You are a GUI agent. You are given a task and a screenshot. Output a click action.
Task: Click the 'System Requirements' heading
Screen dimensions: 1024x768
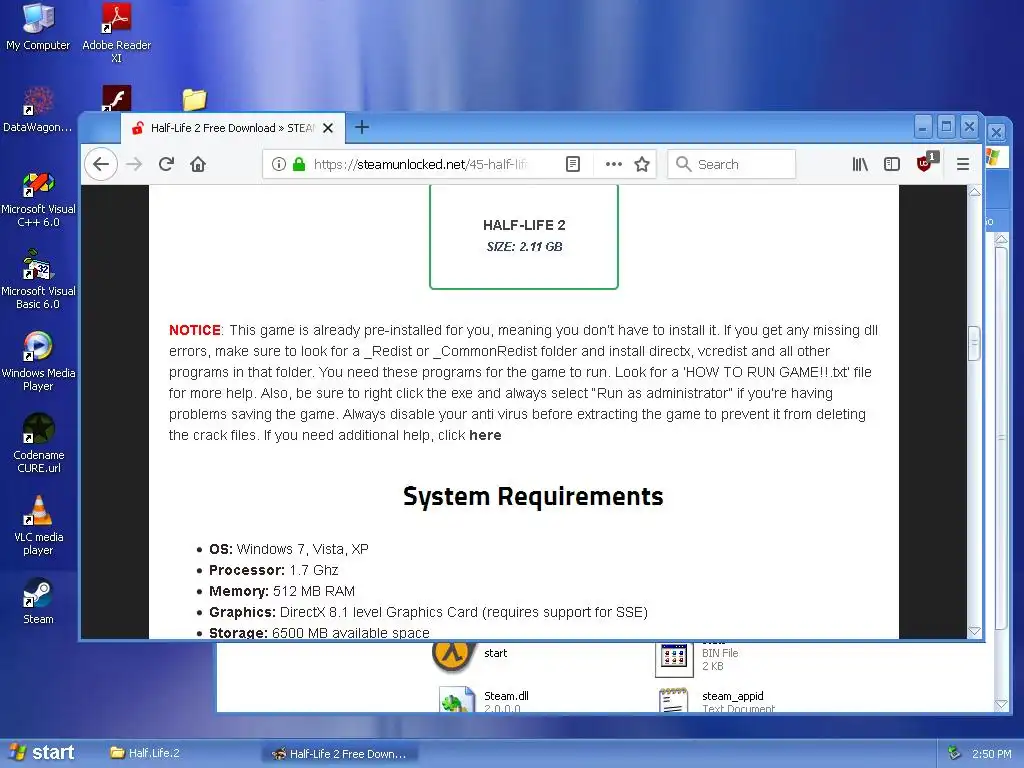coord(533,496)
